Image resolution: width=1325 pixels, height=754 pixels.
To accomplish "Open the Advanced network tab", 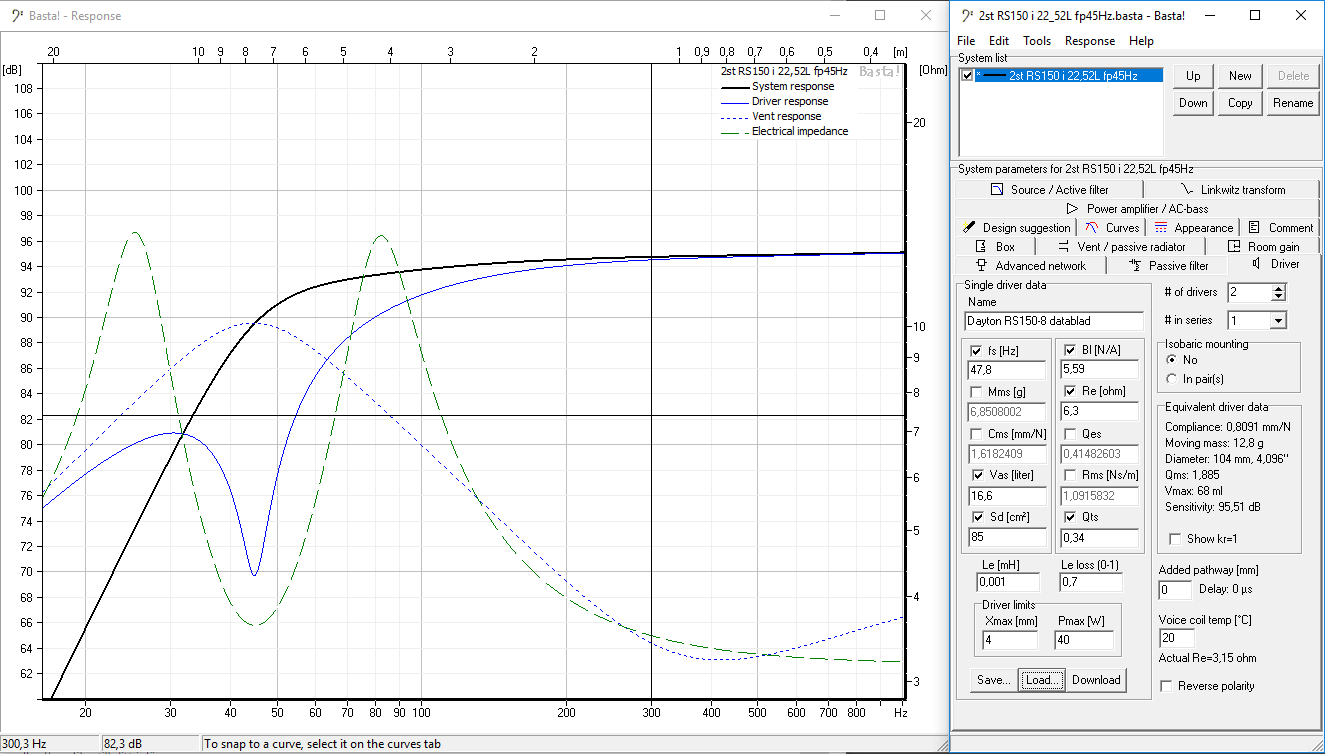I will 1030,265.
